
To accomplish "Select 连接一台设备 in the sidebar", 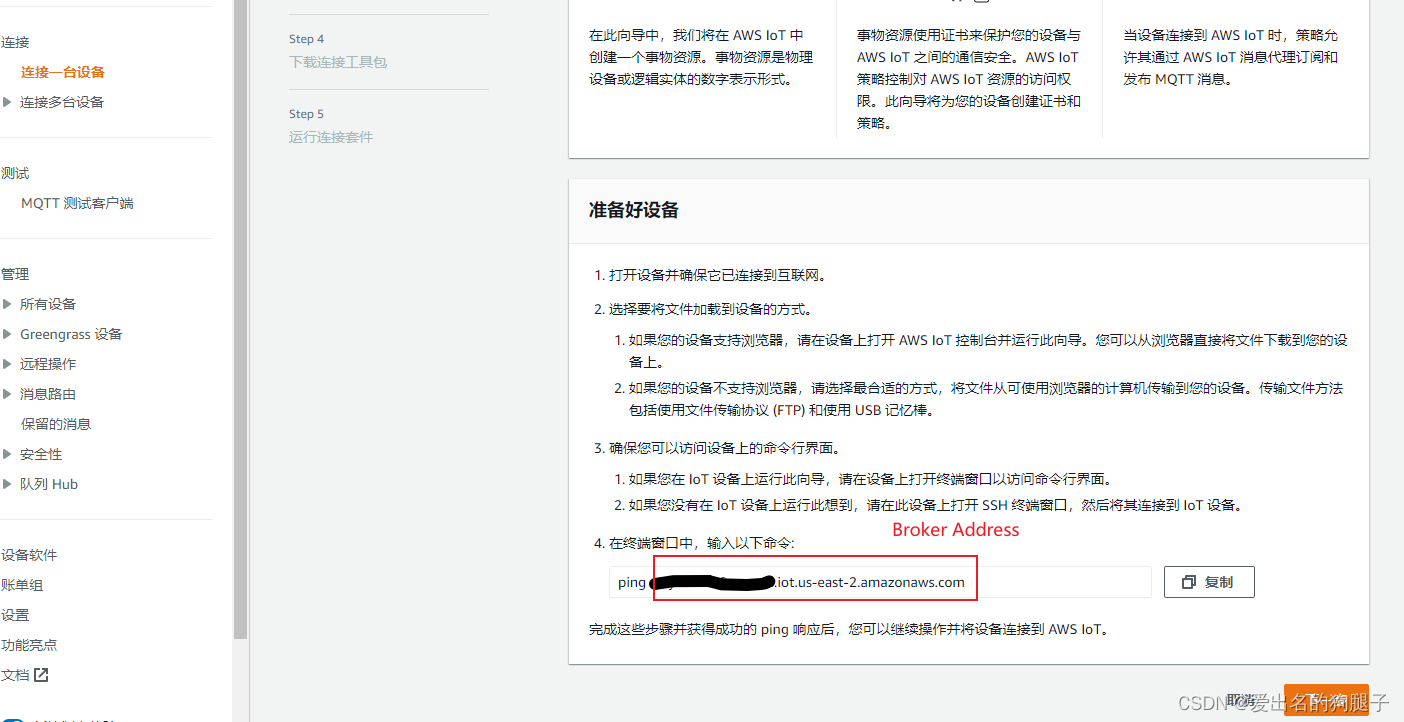I will click(62, 71).
